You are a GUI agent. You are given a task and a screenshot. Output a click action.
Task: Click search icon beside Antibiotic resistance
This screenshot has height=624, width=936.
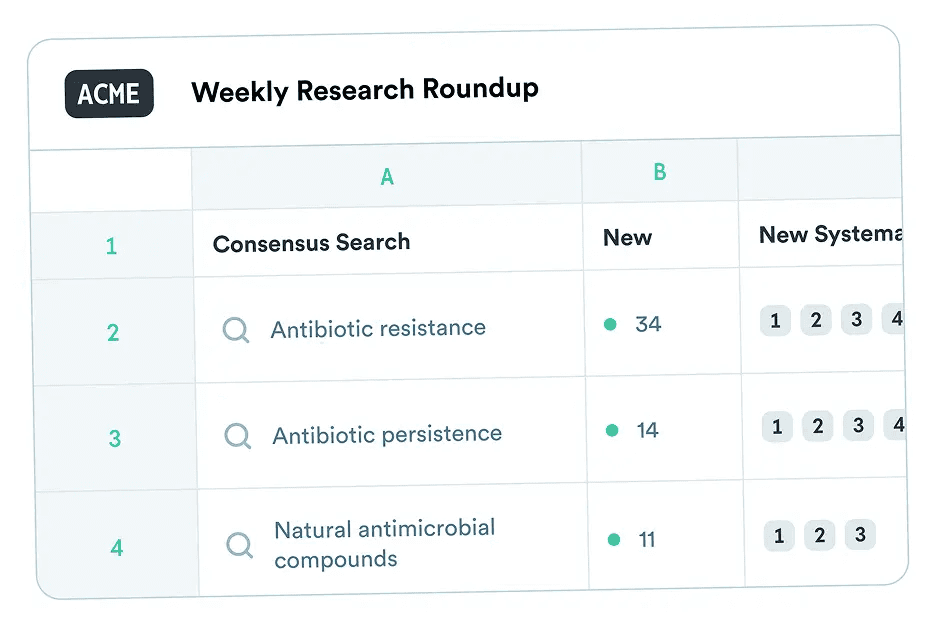point(236,330)
